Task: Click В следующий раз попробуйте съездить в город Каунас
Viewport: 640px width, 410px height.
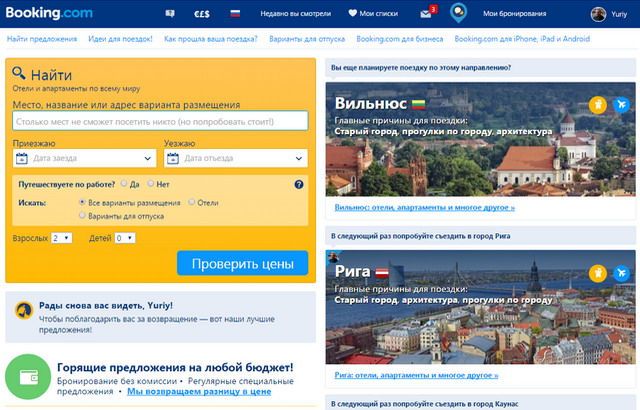Action: (424, 404)
